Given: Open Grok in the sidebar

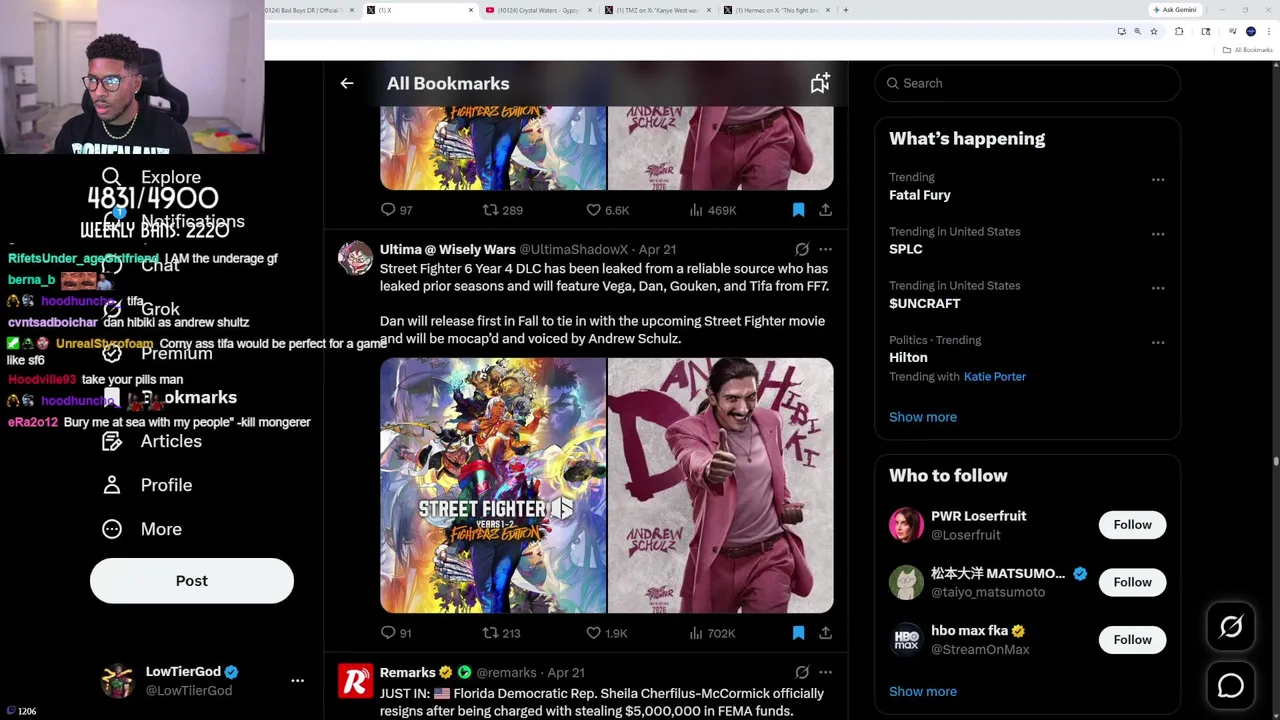Looking at the screenshot, I should (141, 309).
